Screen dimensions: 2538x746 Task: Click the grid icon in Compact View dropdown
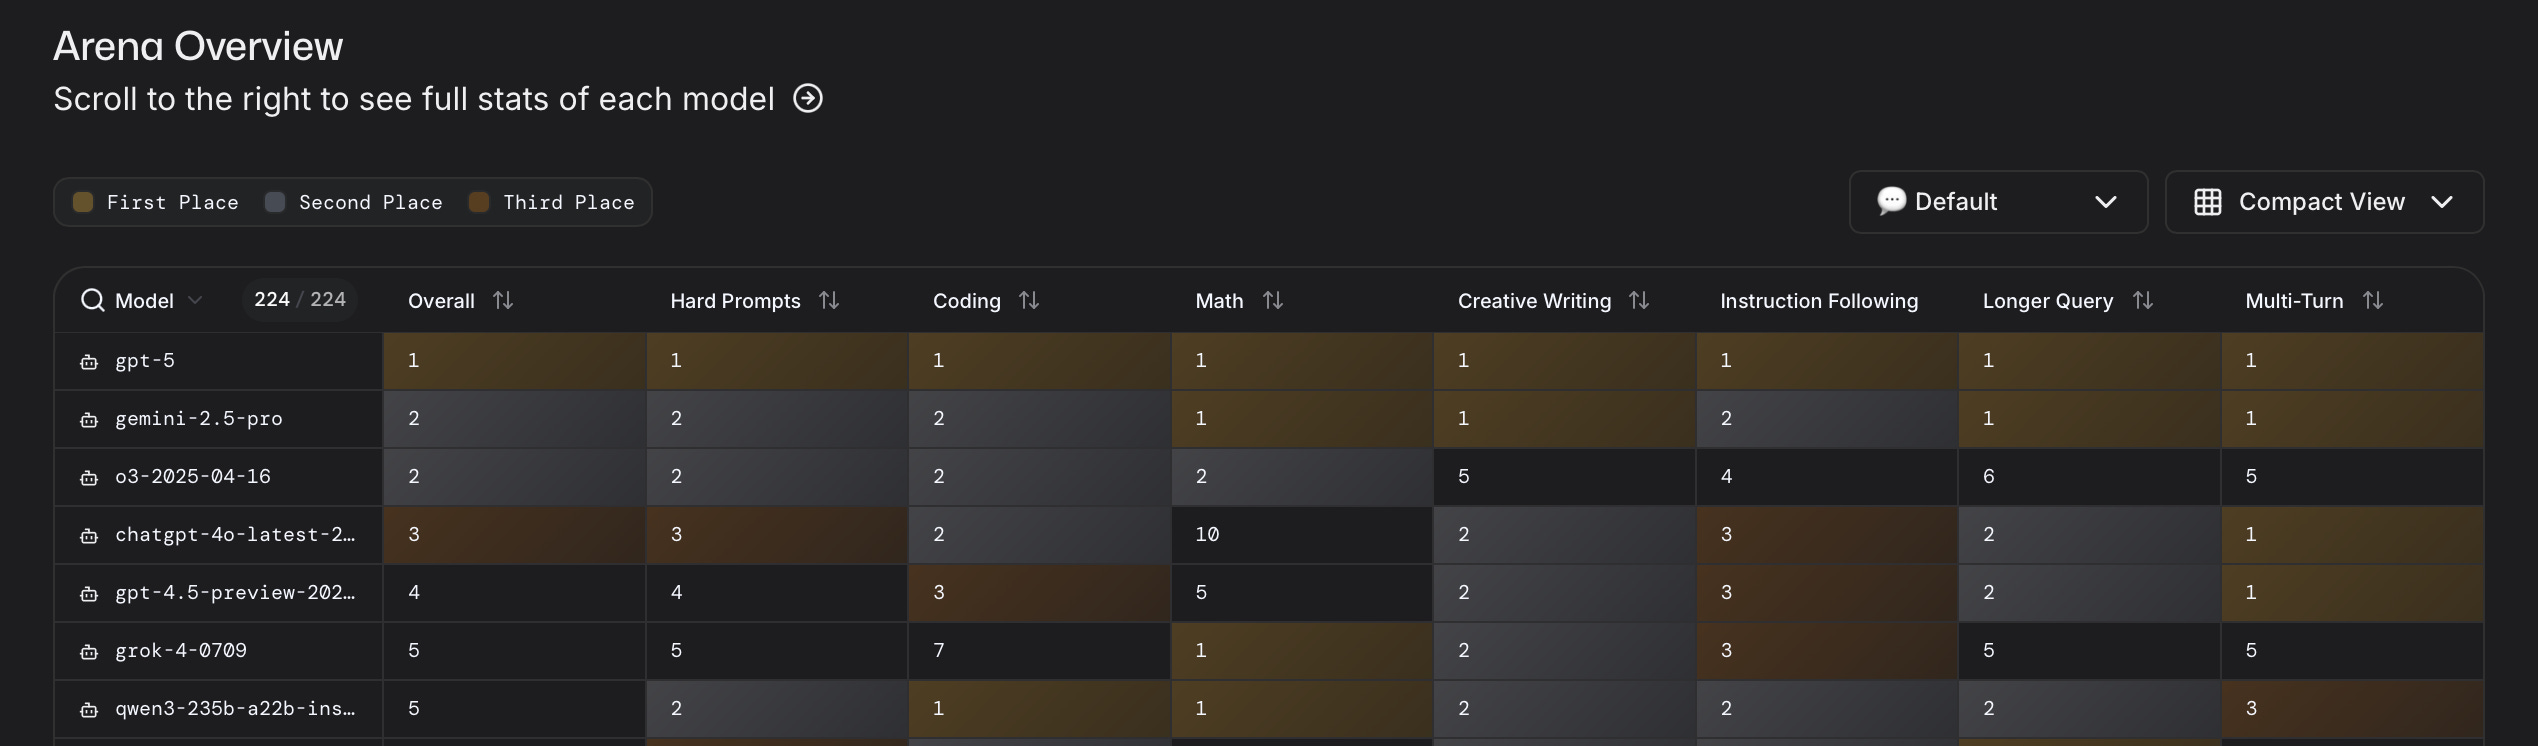coord(2208,202)
